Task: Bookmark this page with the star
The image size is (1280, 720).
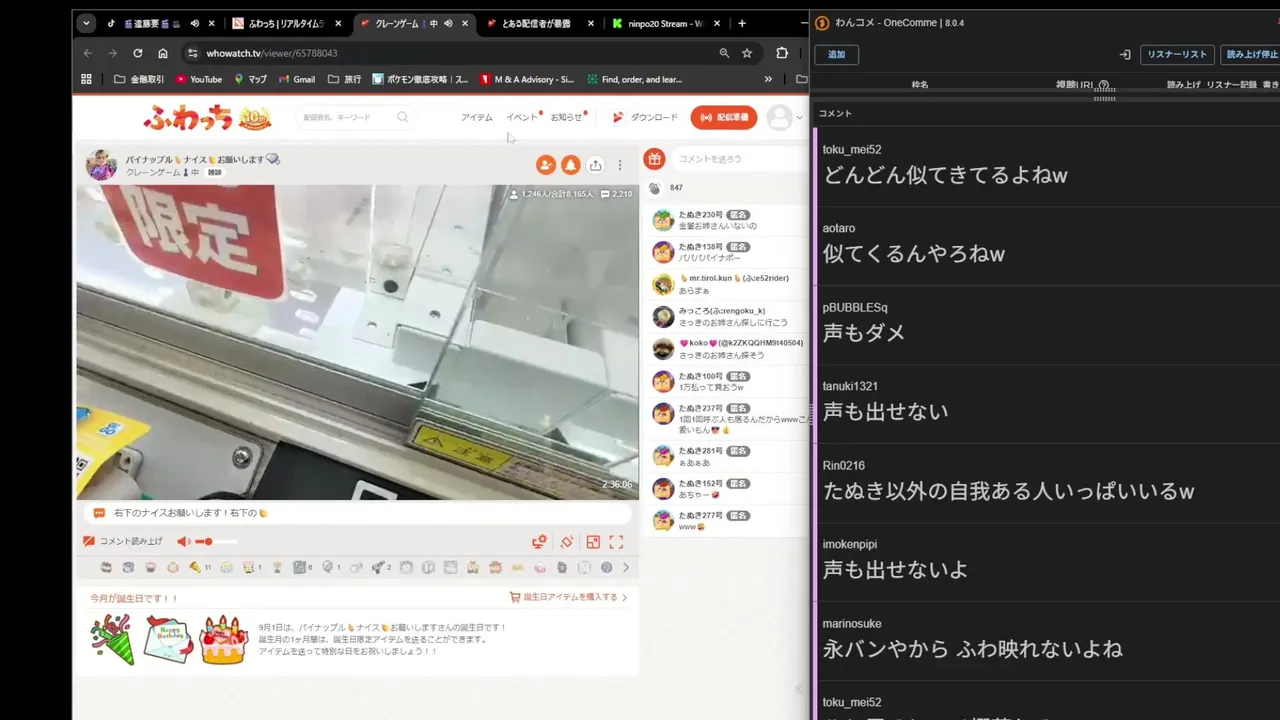Action: pos(747,53)
